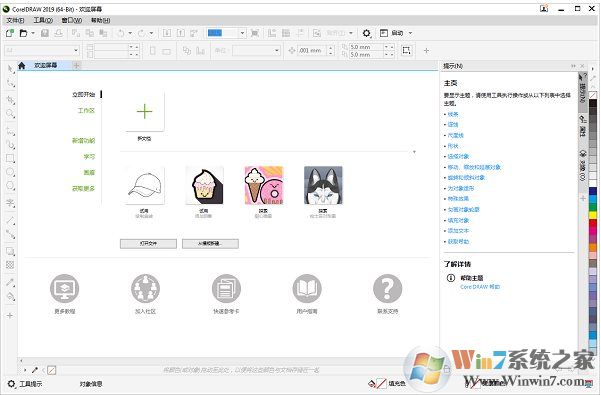Click the 快速参考卡 circle icon

226,288
